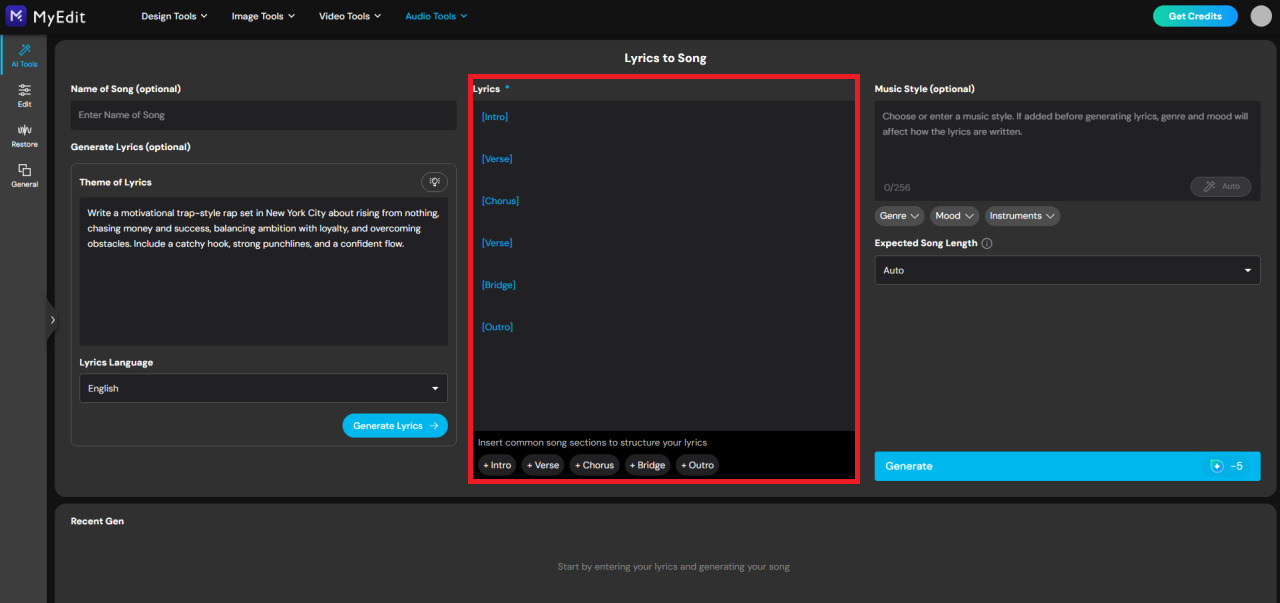The height and width of the screenshot is (603, 1280).
Task: Click the Name of Song input field
Action: click(262, 115)
